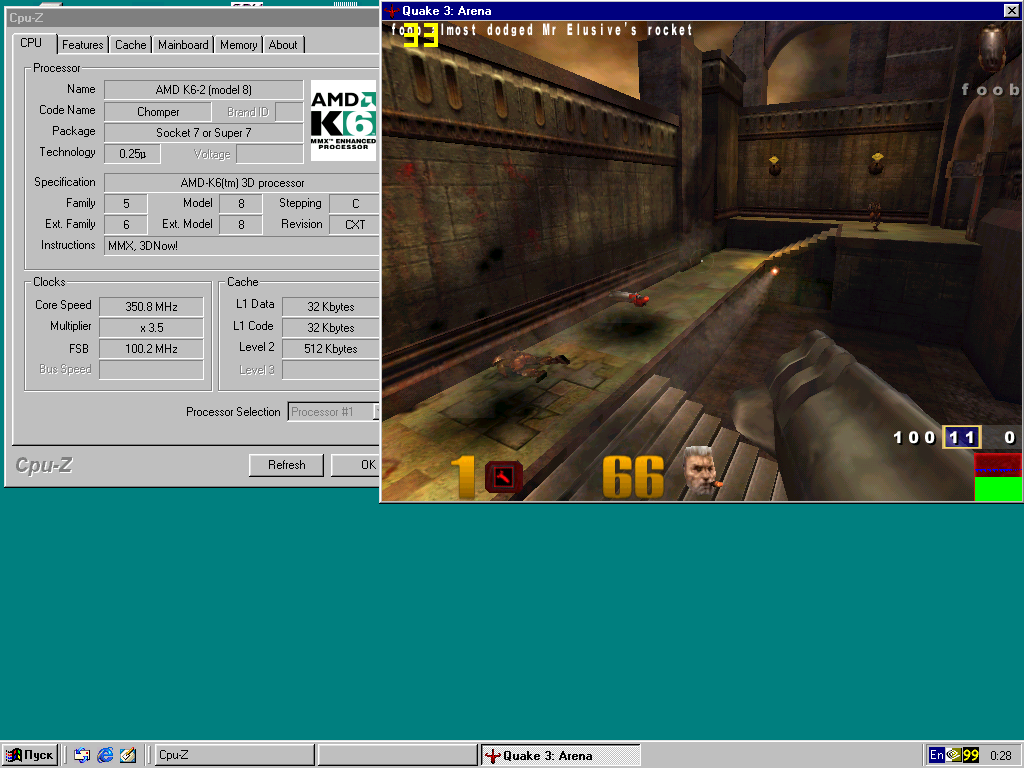Click the Revision value CXT
This screenshot has width=1024, height=768.
tap(355, 225)
